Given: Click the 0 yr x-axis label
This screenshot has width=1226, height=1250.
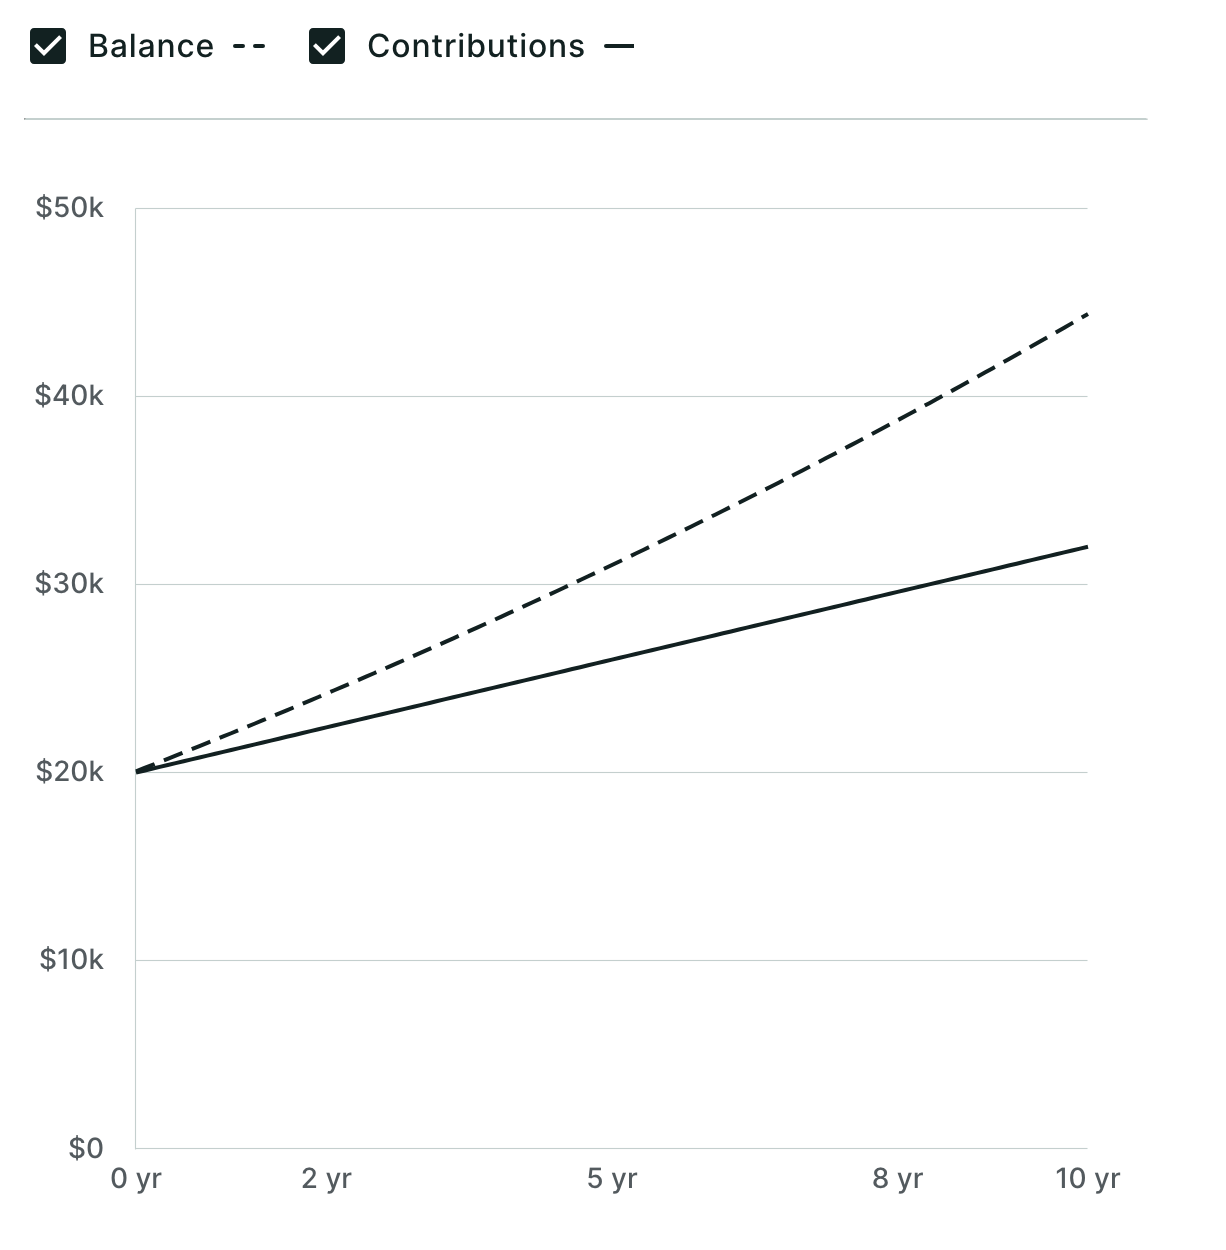Looking at the screenshot, I should point(136,1179).
